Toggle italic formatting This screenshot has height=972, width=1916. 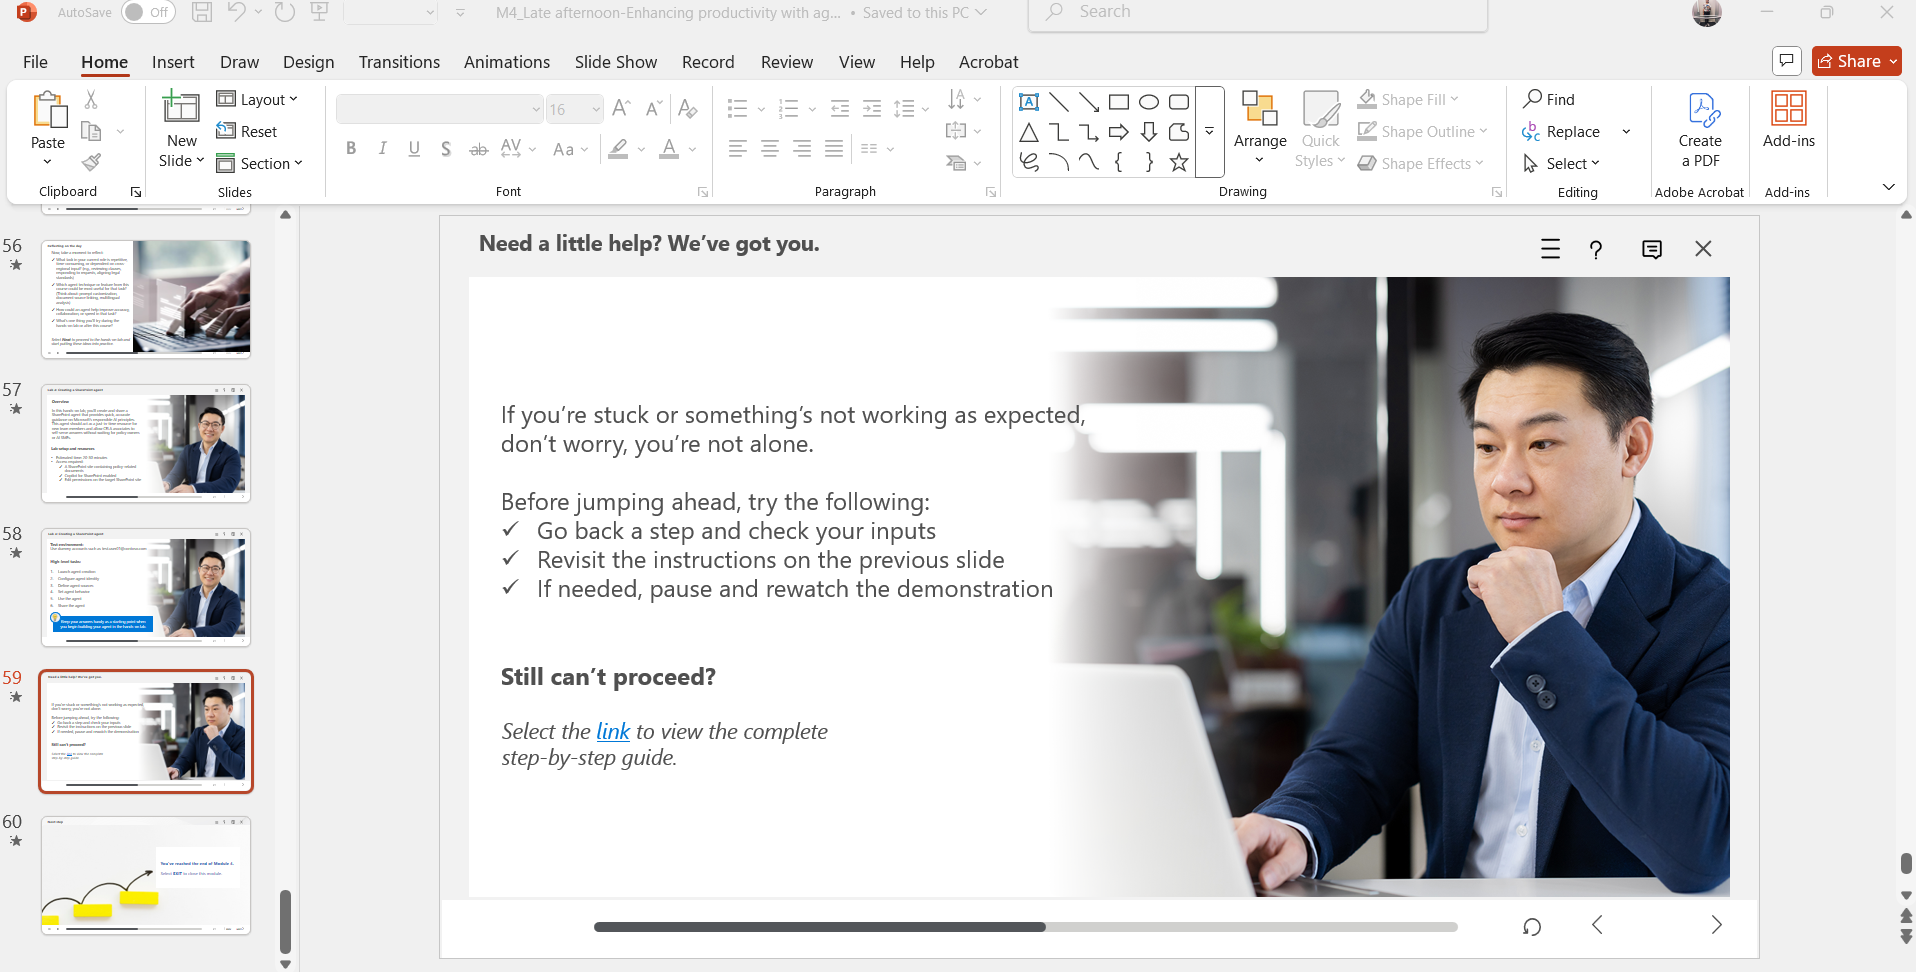[x=382, y=148]
